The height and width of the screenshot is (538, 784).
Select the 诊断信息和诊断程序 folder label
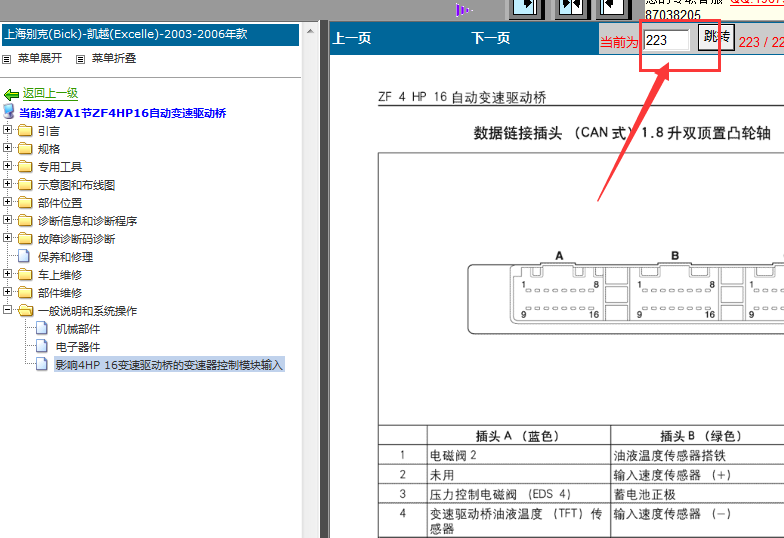(88, 222)
